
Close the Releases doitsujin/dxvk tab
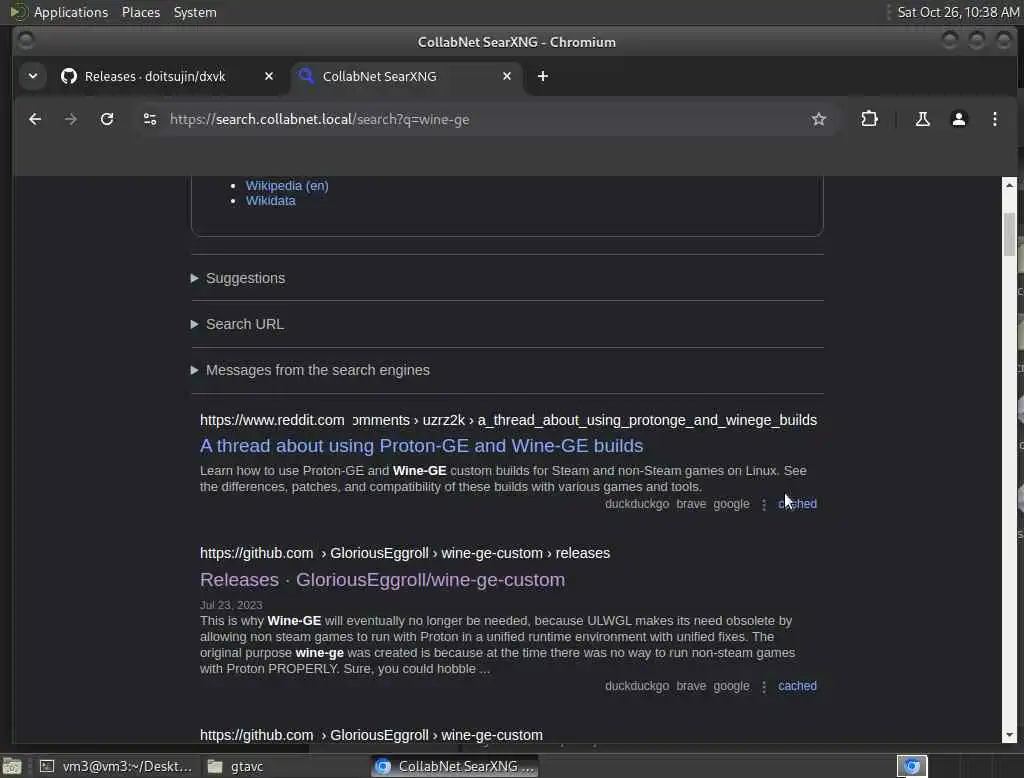coord(268,76)
